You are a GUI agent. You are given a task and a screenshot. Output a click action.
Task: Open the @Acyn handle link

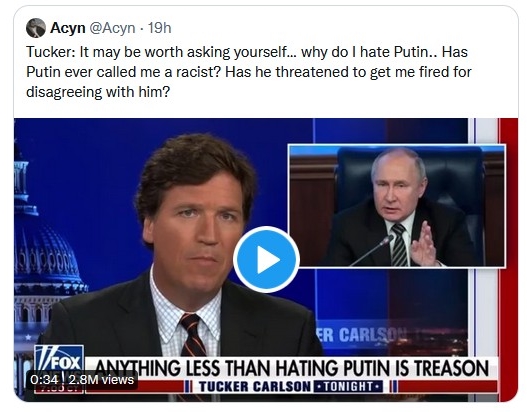112,28
